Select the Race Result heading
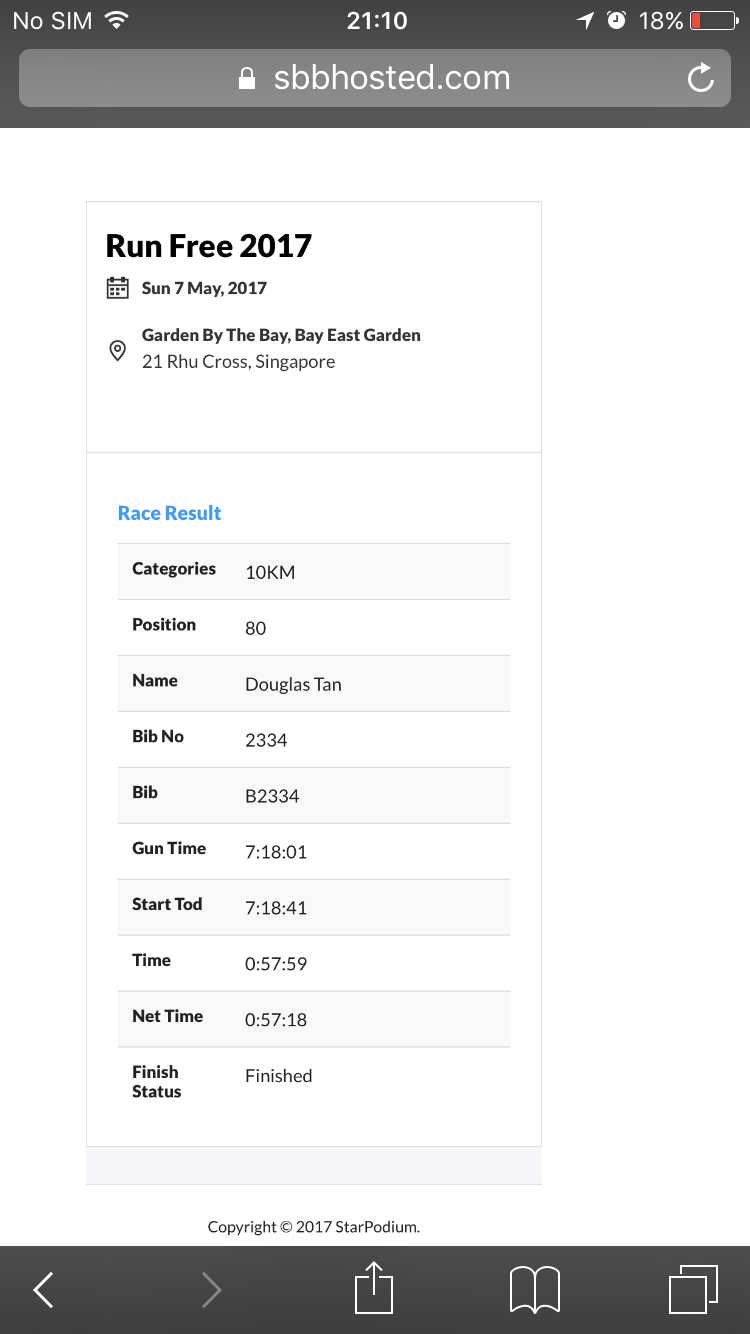Viewport: 750px width, 1334px height. [x=169, y=513]
